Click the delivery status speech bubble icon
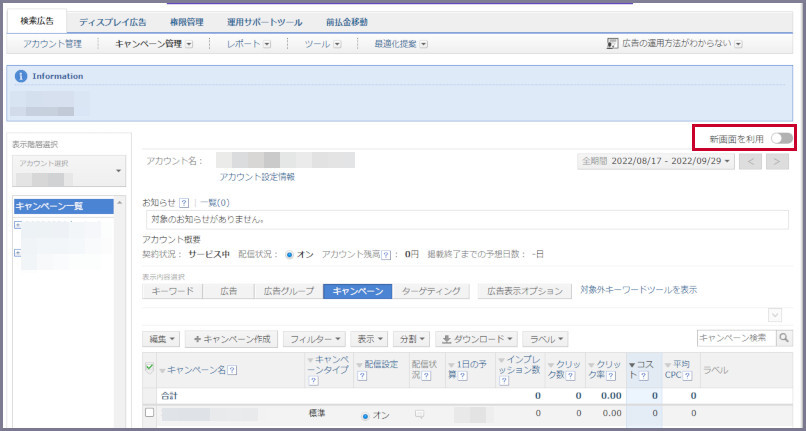 [419, 413]
